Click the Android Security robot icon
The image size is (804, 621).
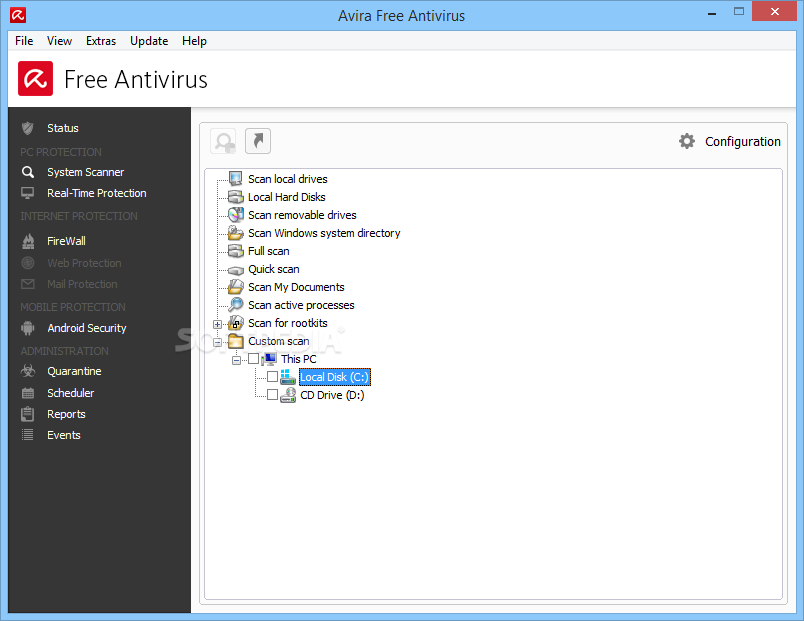(28, 328)
